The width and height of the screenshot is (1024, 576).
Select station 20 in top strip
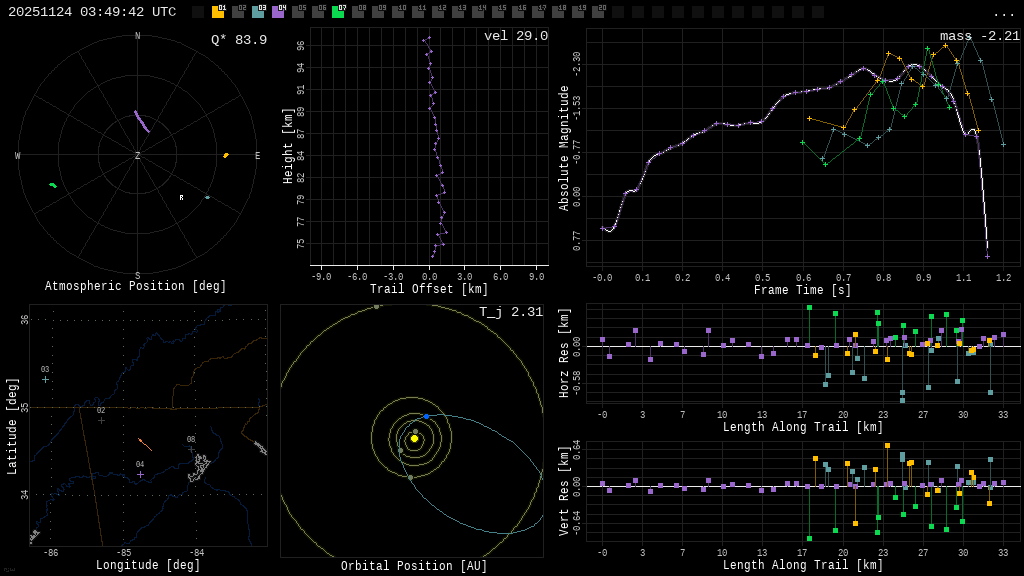[x=598, y=12]
